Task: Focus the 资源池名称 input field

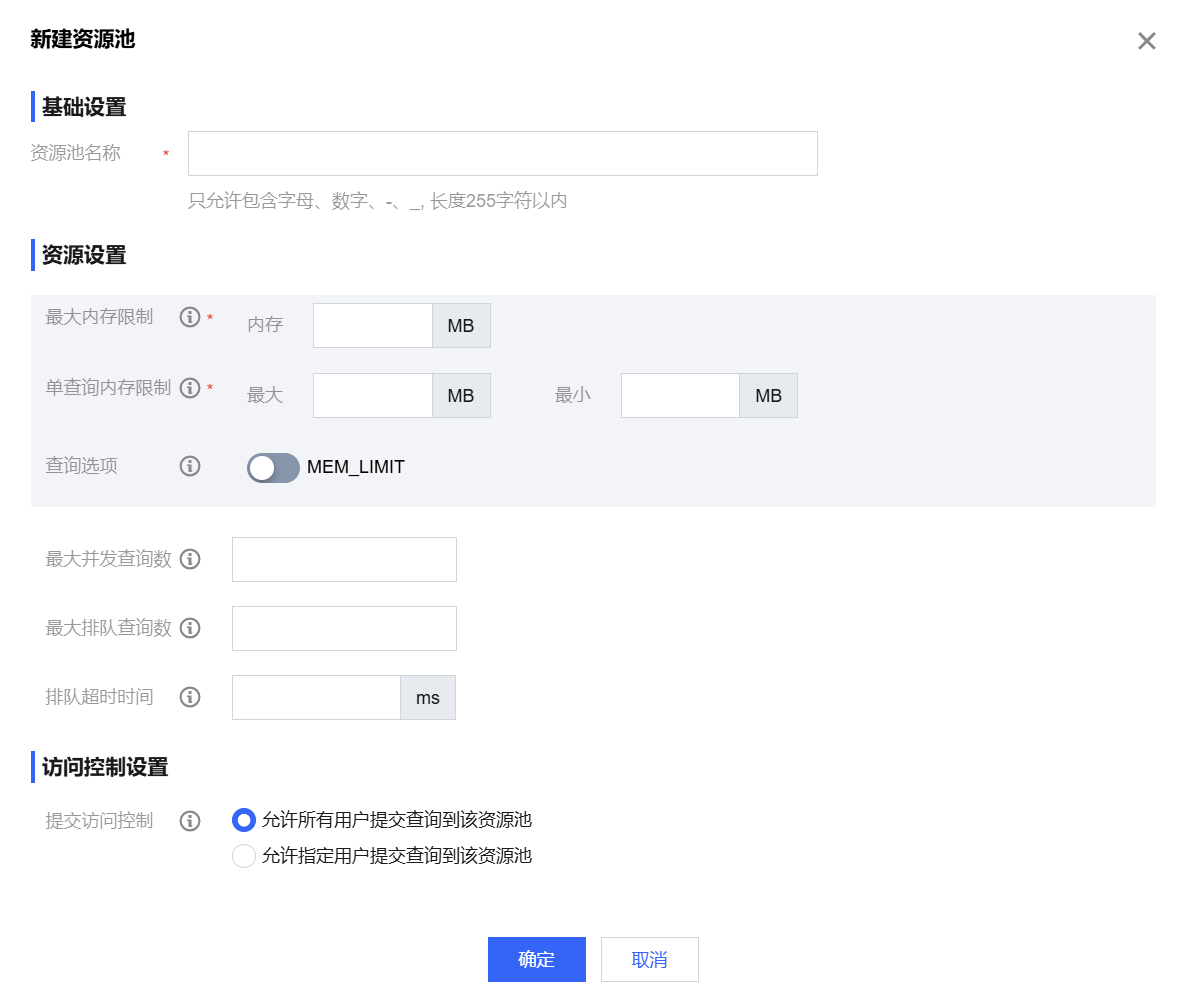Action: pyautogui.click(x=502, y=154)
